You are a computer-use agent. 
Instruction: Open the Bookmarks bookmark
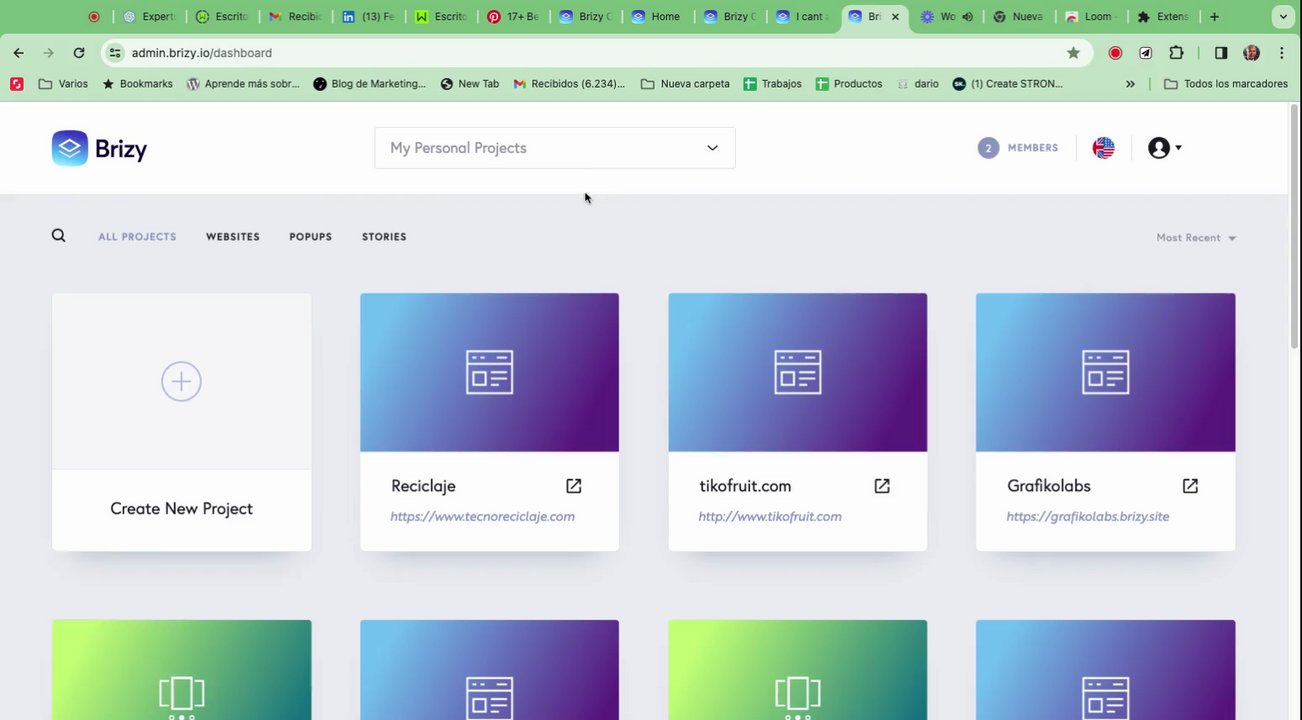137,84
